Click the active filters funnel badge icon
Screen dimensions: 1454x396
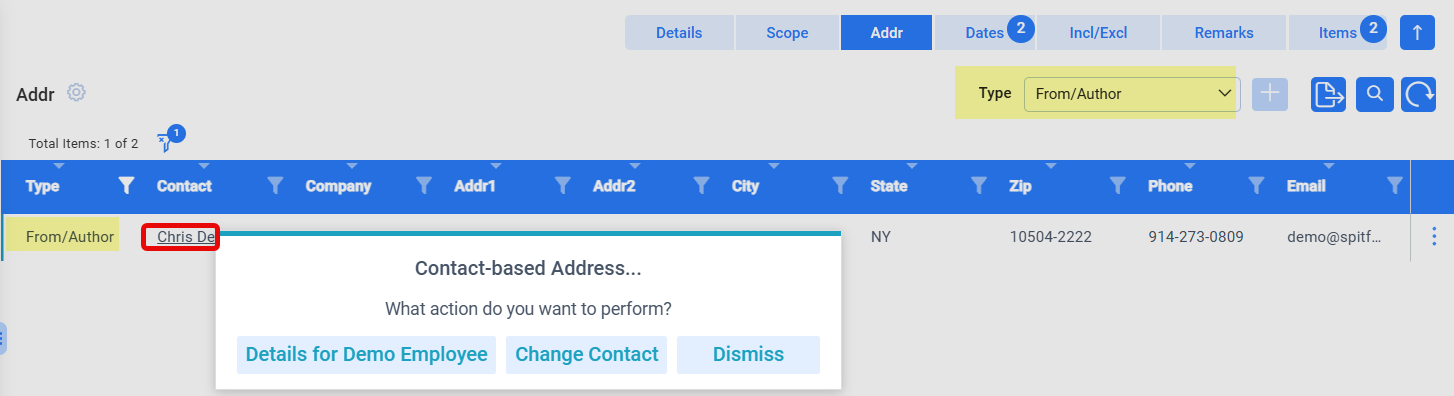click(167, 141)
